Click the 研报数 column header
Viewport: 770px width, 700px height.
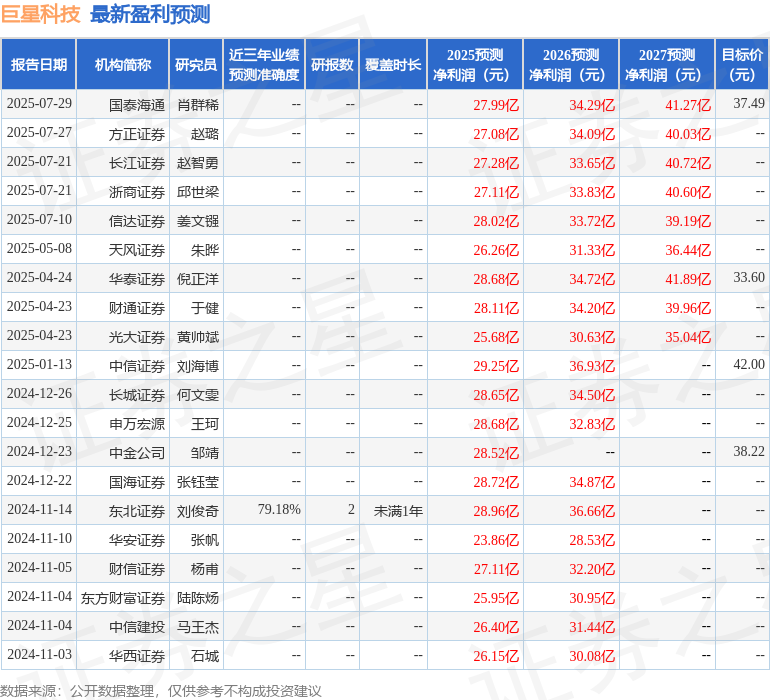click(x=332, y=64)
